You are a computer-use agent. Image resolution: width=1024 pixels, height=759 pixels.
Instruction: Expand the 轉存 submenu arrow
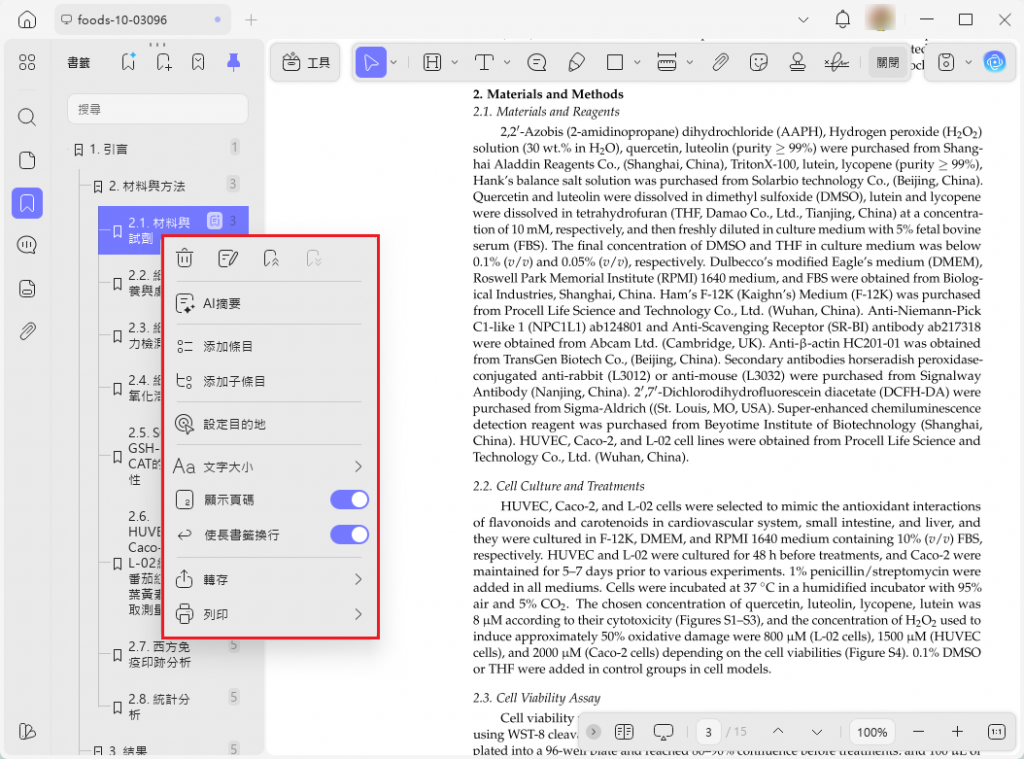click(x=358, y=579)
